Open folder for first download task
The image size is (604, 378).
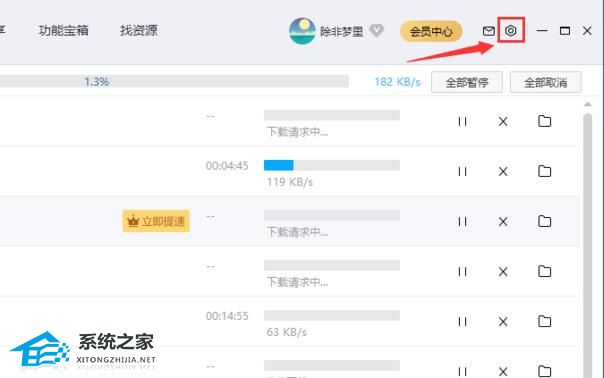[545, 121]
